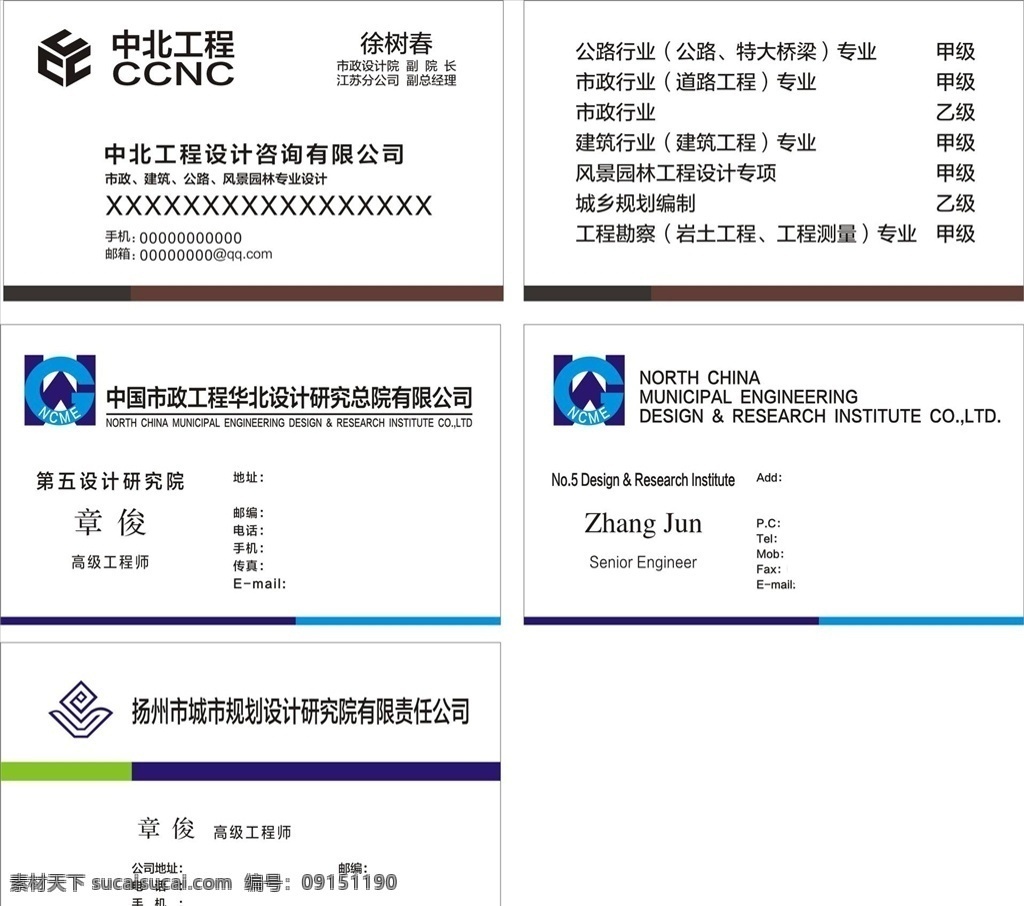1024x906 pixels.
Task: Select '扬州市城市规划设计研究院有限责任公司' heading
Action: coord(300,711)
